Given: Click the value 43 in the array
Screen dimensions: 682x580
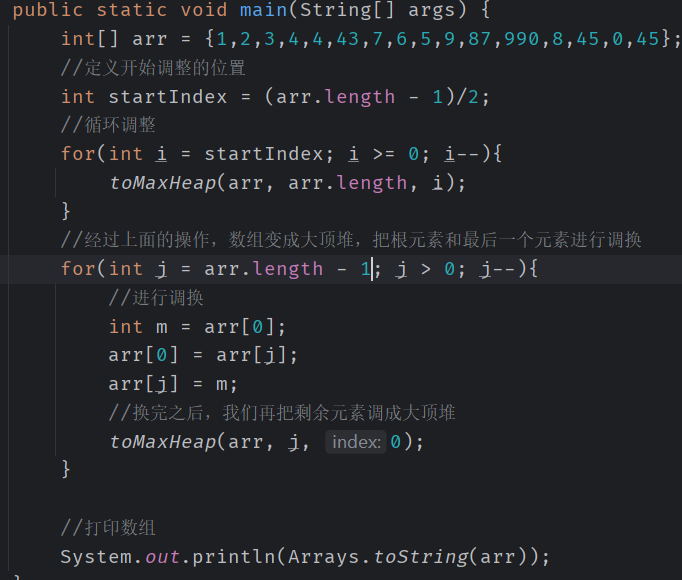Looking at the screenshot, I should 348,39.
